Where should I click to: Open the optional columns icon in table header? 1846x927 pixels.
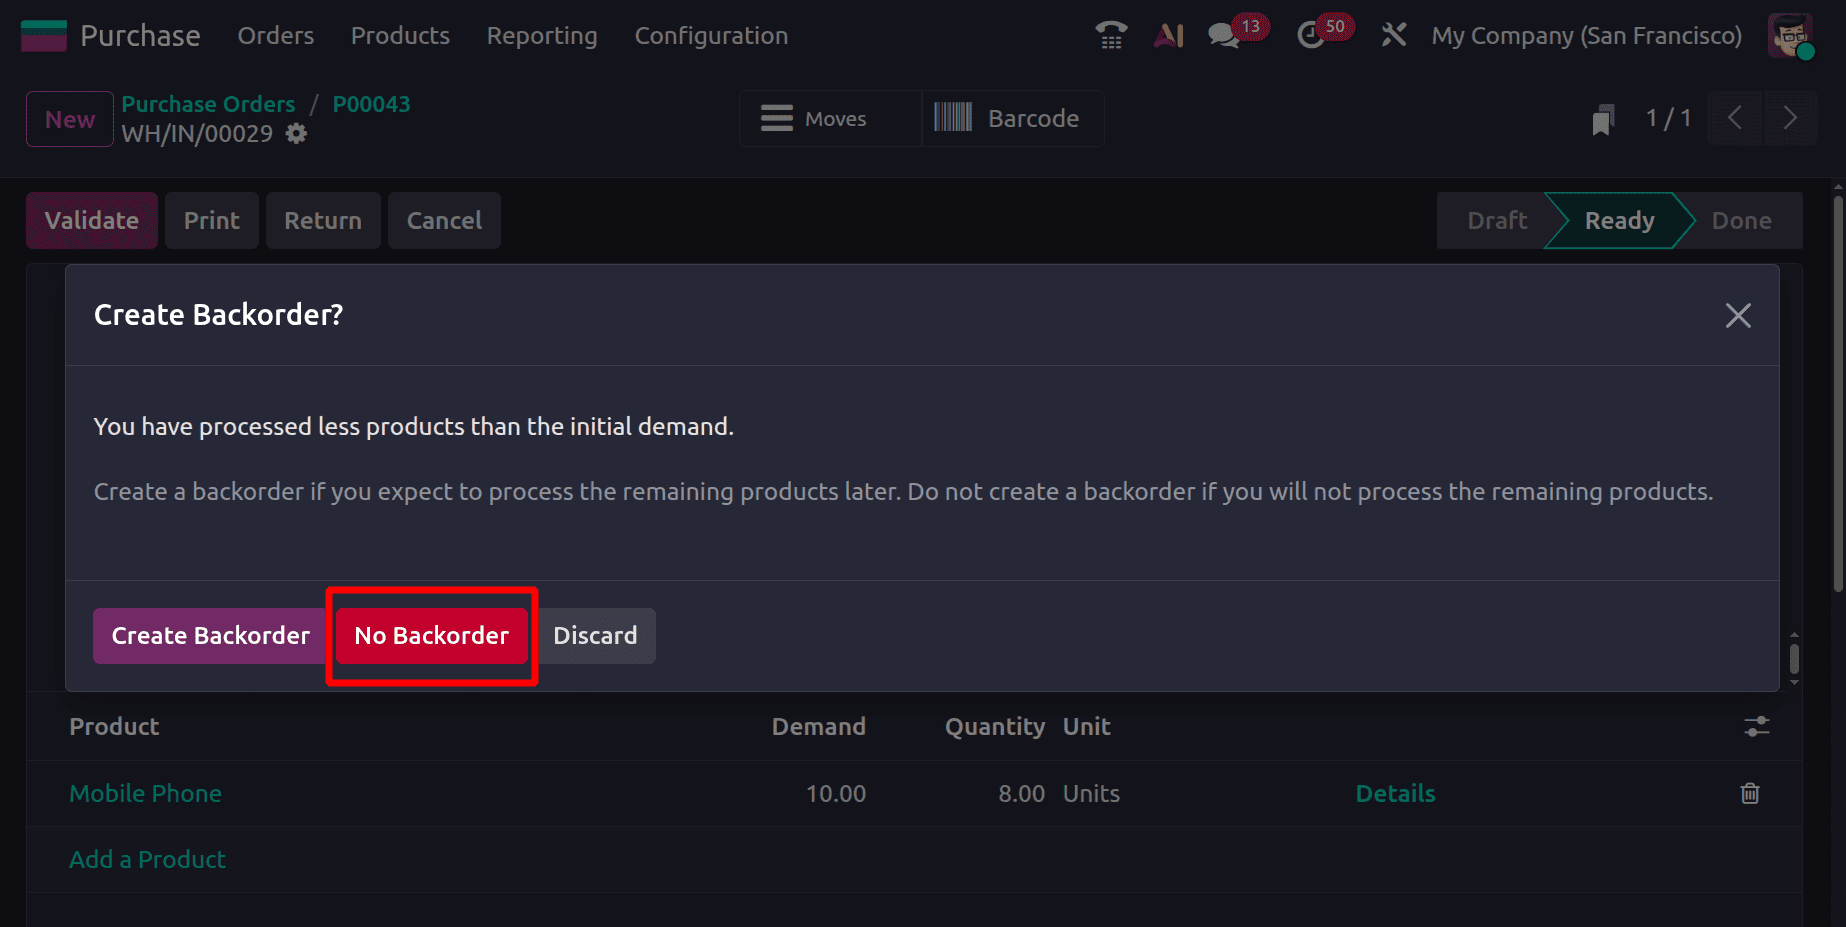pyautogui.click(x=1756, y=727)
